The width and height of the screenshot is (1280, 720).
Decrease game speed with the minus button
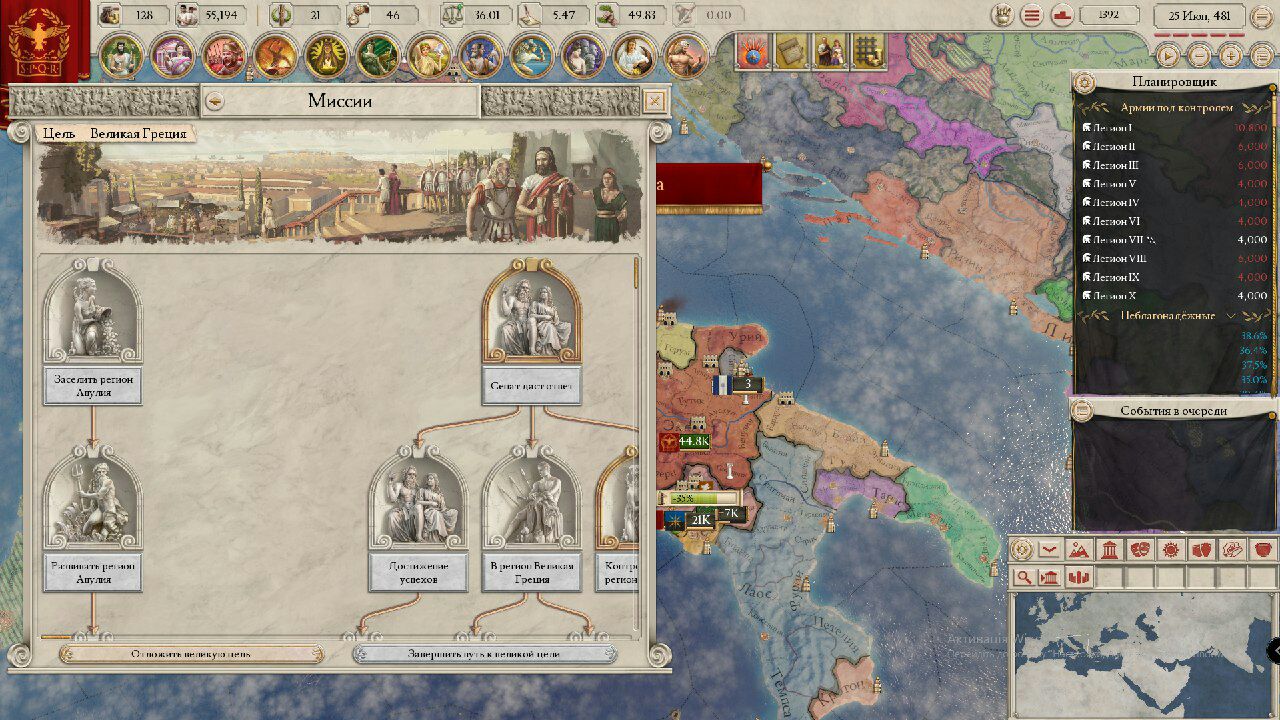[x=1200, y=56]
